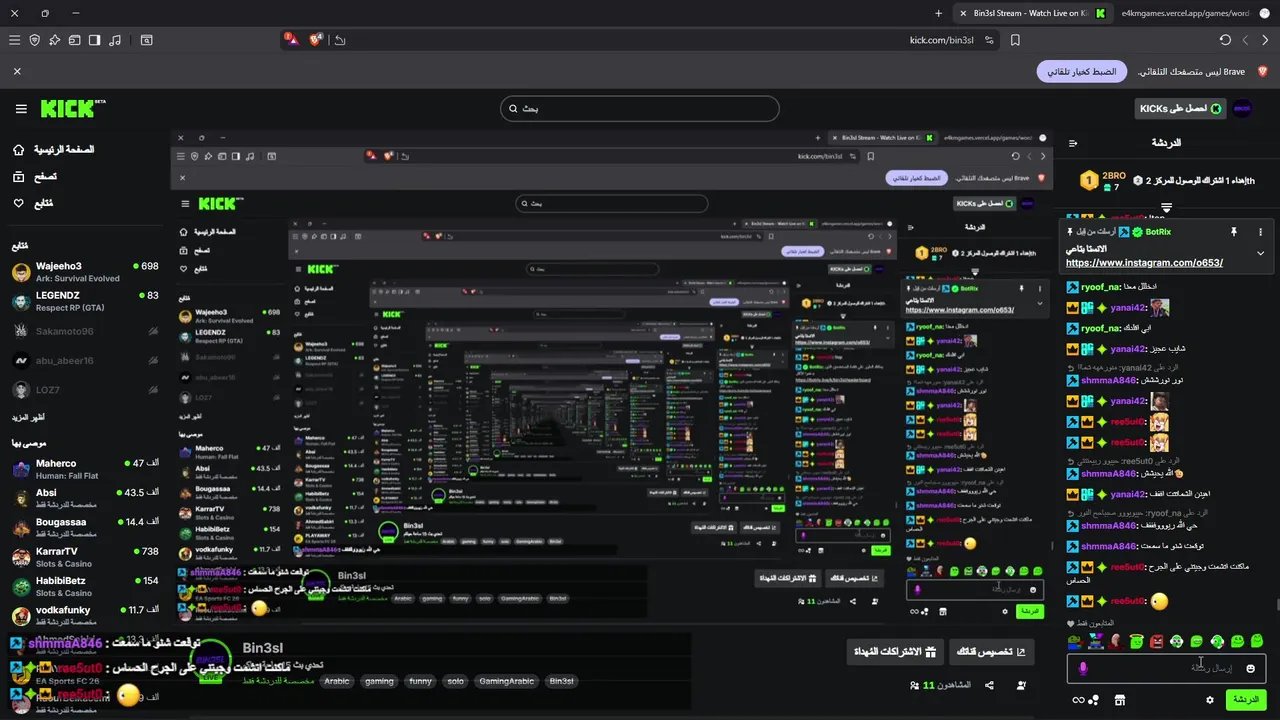The image size is (1280, 720).
Task: Open the Brave wallet icon in toolbar
Action: [74, 40]
